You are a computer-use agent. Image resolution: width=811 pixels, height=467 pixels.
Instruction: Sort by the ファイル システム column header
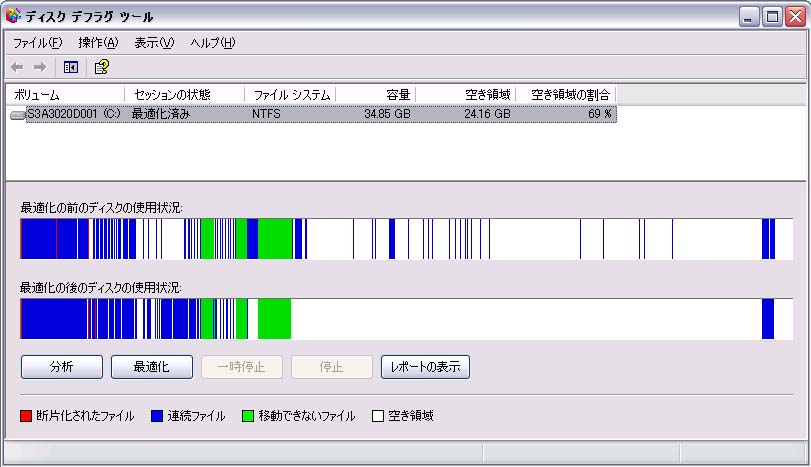pyautogui.click(x=290, y=95)
